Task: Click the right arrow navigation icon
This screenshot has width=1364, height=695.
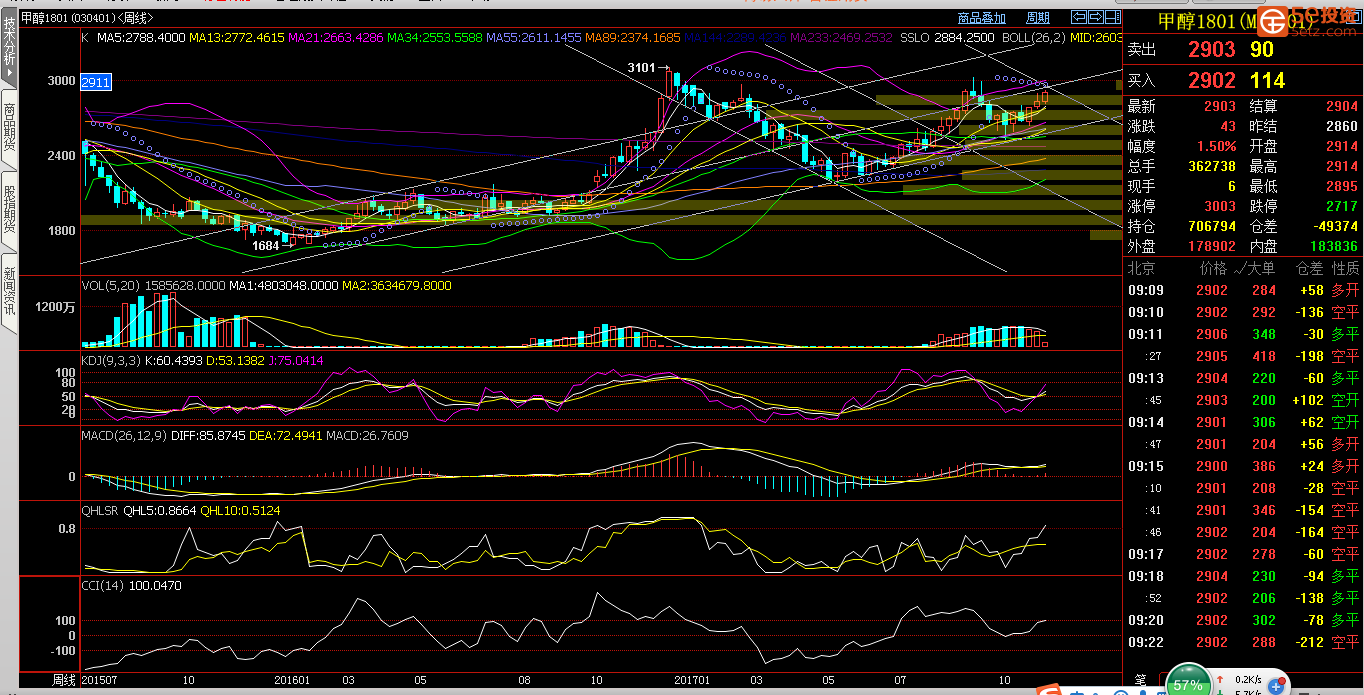Action: [1094, 17]
